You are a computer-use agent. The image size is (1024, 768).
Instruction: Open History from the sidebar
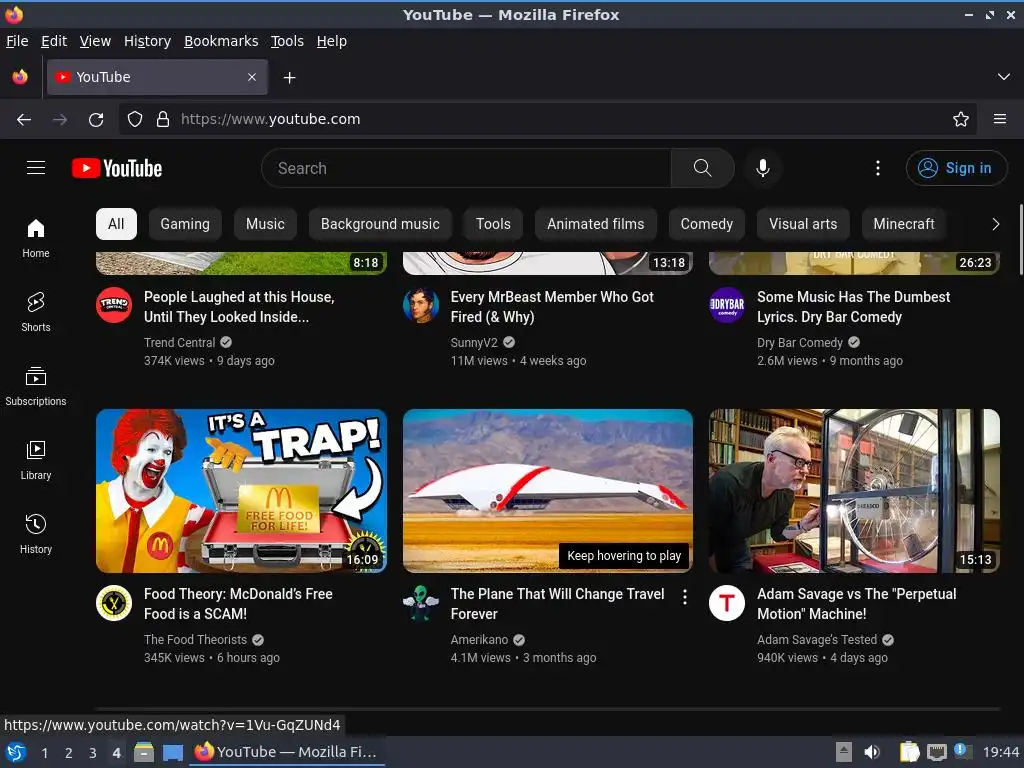36,534
